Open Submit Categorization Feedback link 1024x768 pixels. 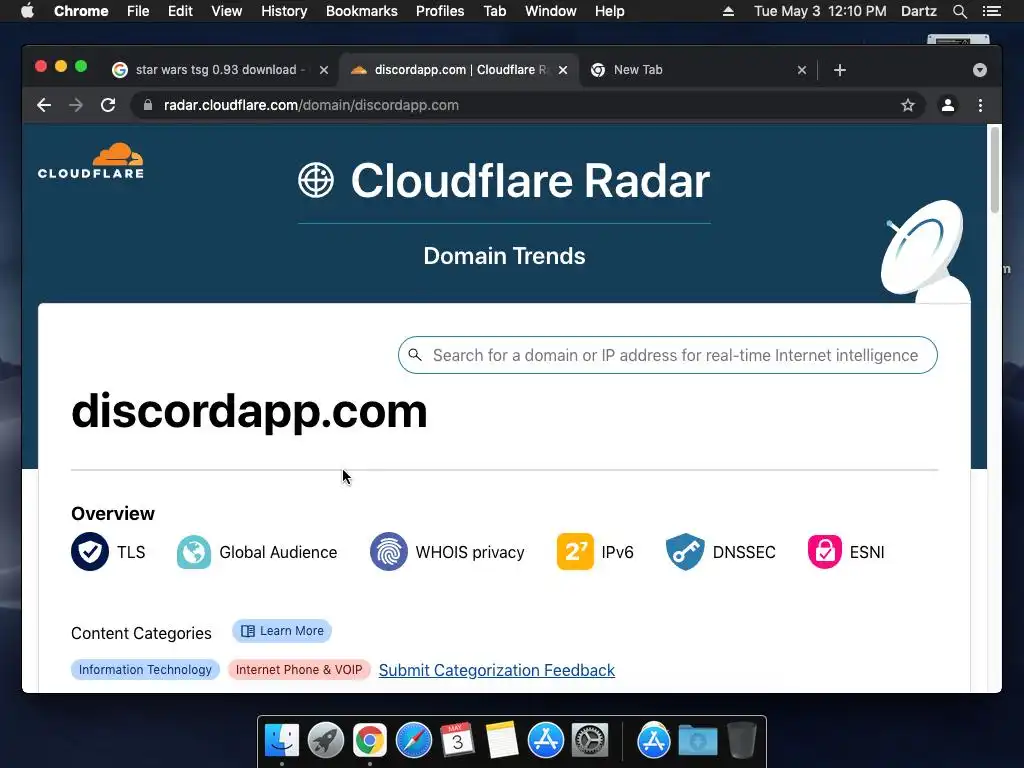pyautogui.click(x=497, y=670)
